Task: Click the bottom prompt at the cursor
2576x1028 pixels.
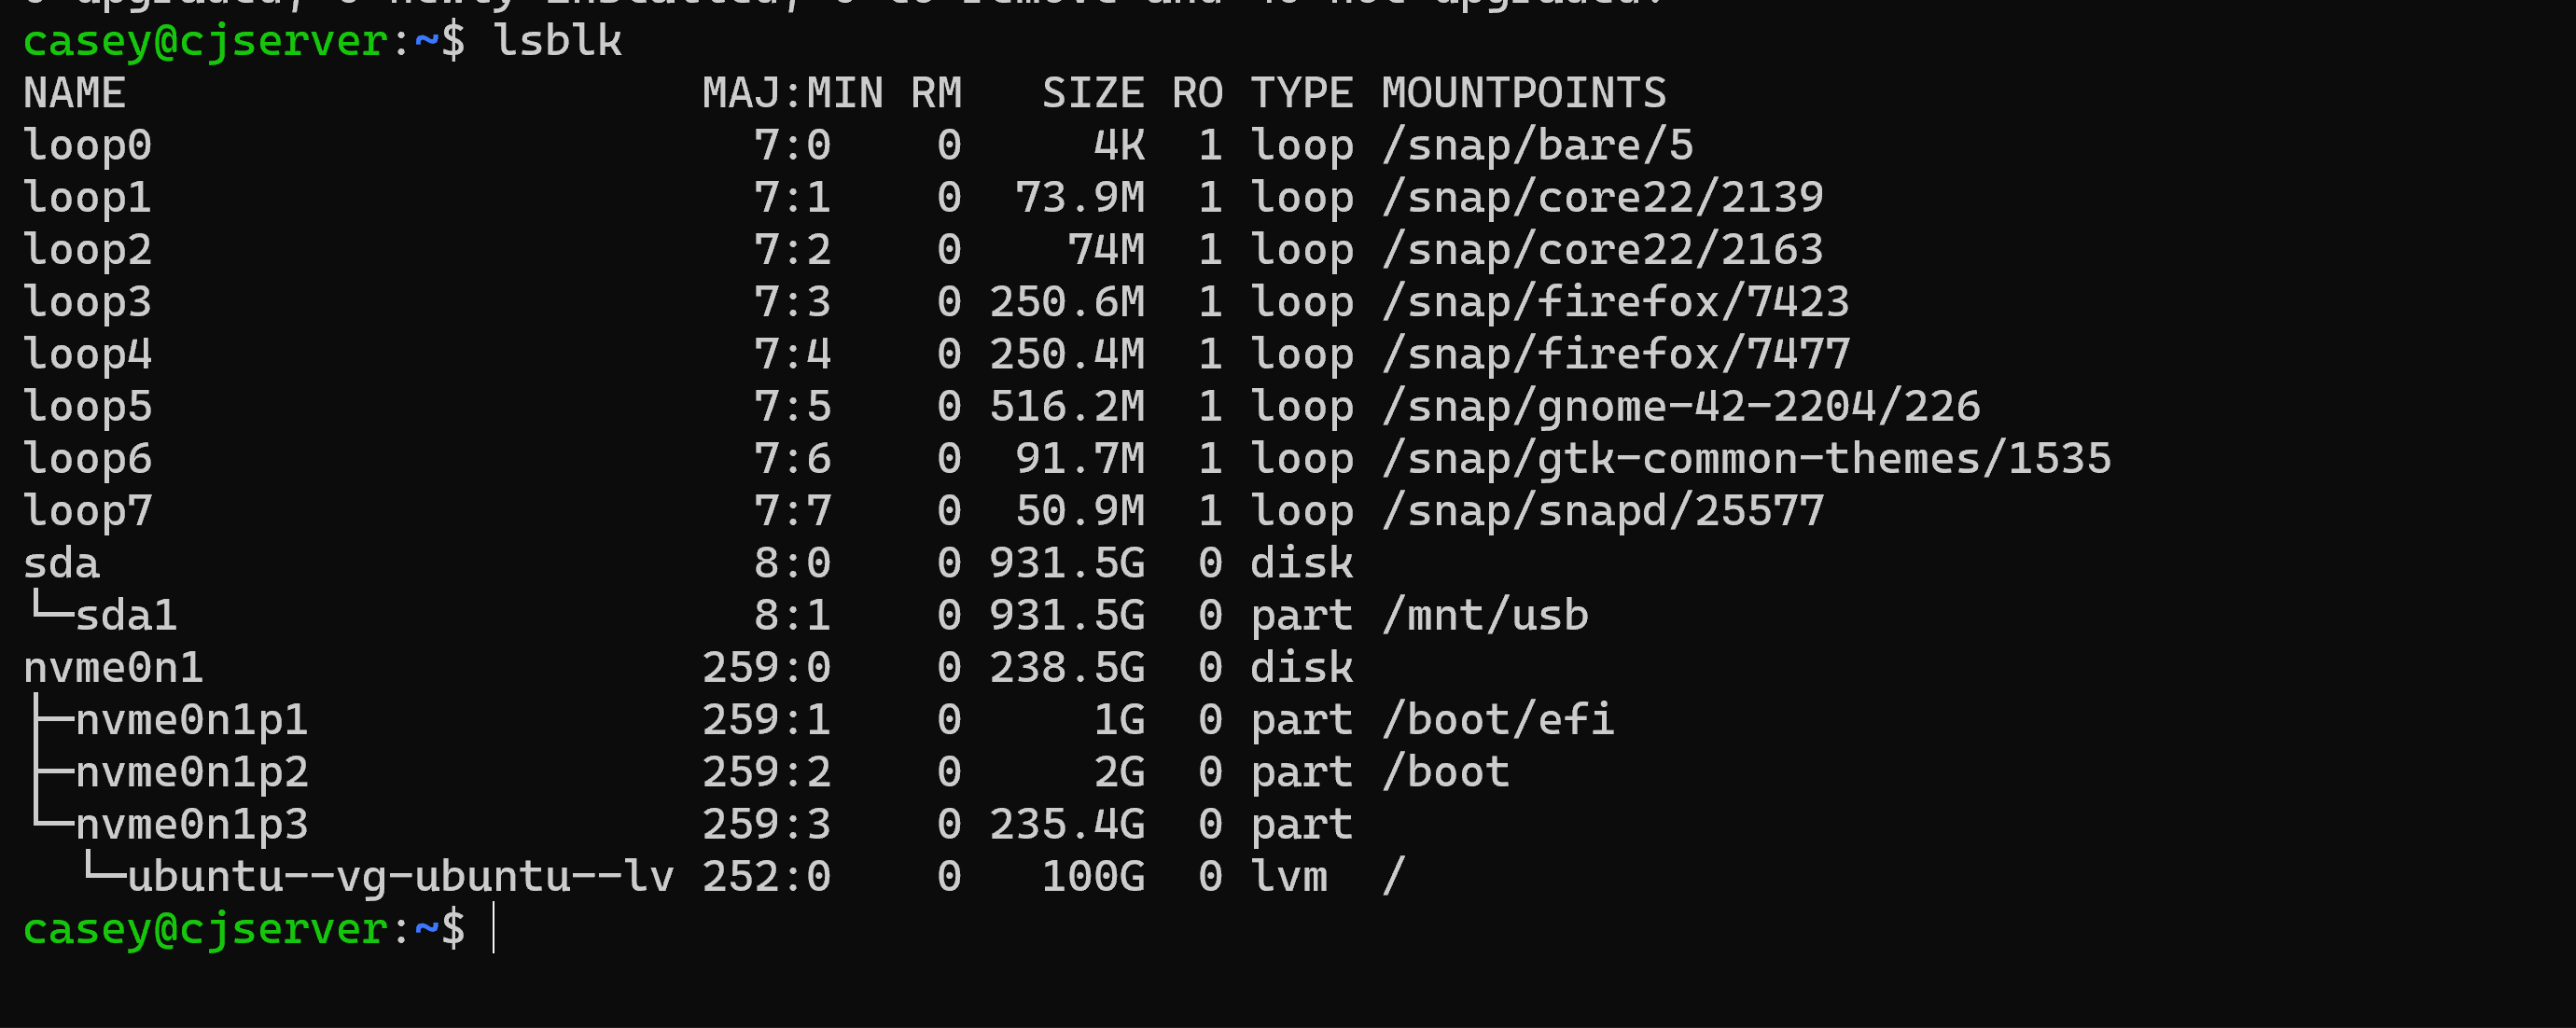Action: pyautogui.click(x=494, y=929)
